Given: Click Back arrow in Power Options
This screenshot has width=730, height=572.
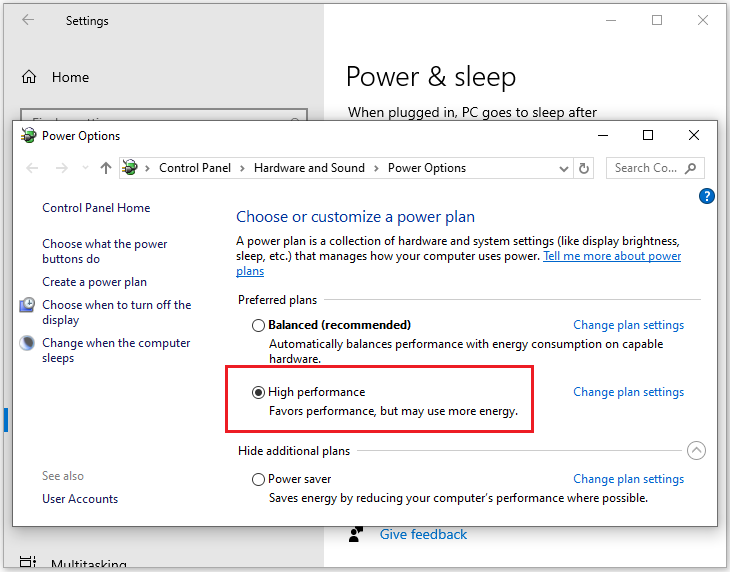Looking at the screenshot, I should [x=32, y=168].
